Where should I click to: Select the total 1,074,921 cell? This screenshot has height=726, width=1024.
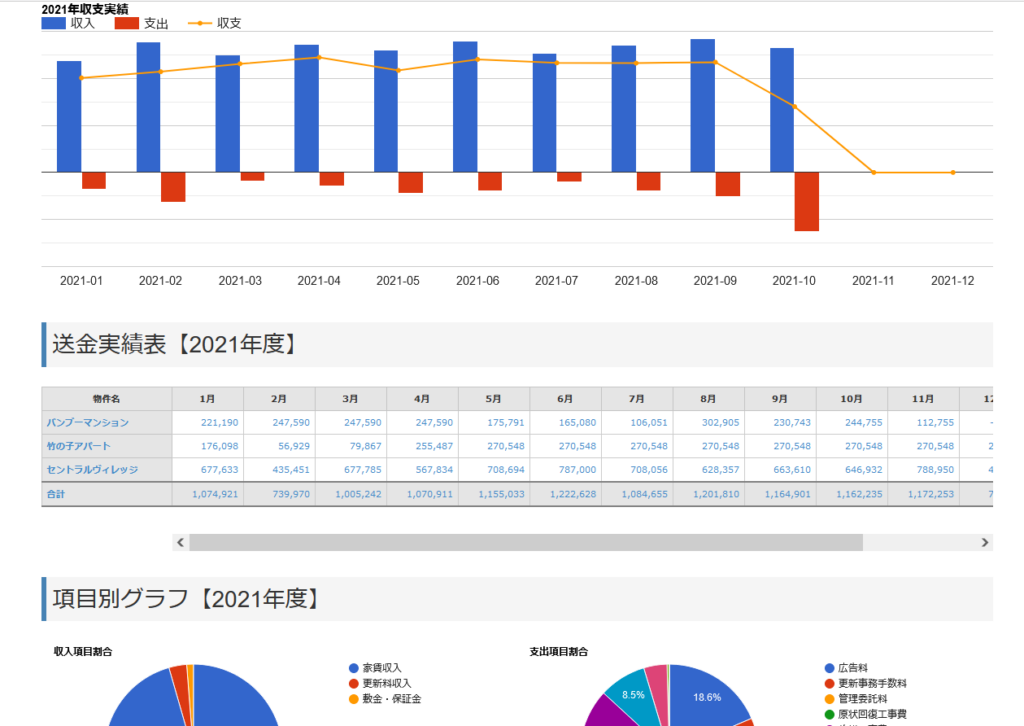point(215,494)
